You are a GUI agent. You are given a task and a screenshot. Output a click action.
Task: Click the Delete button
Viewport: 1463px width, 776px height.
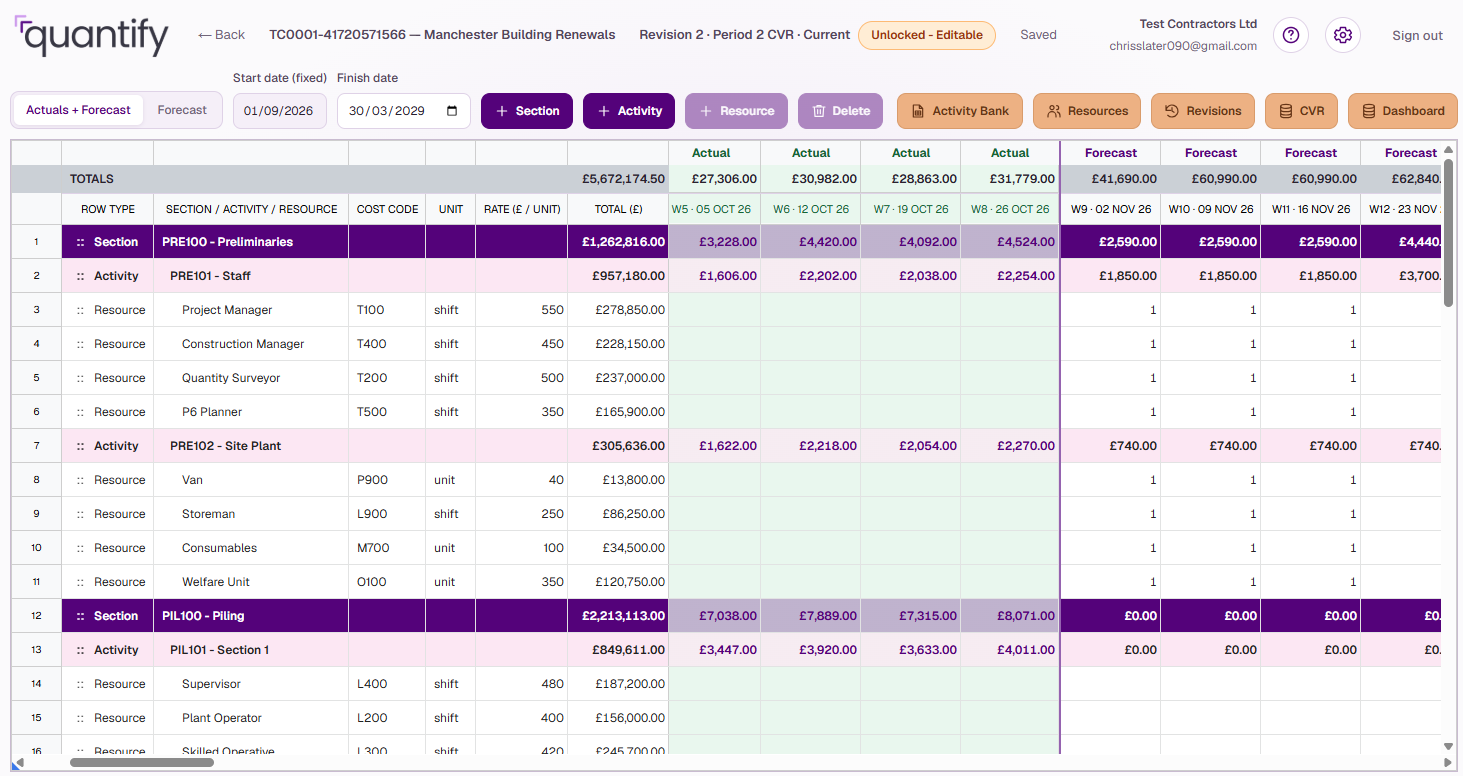pos(840,111)
